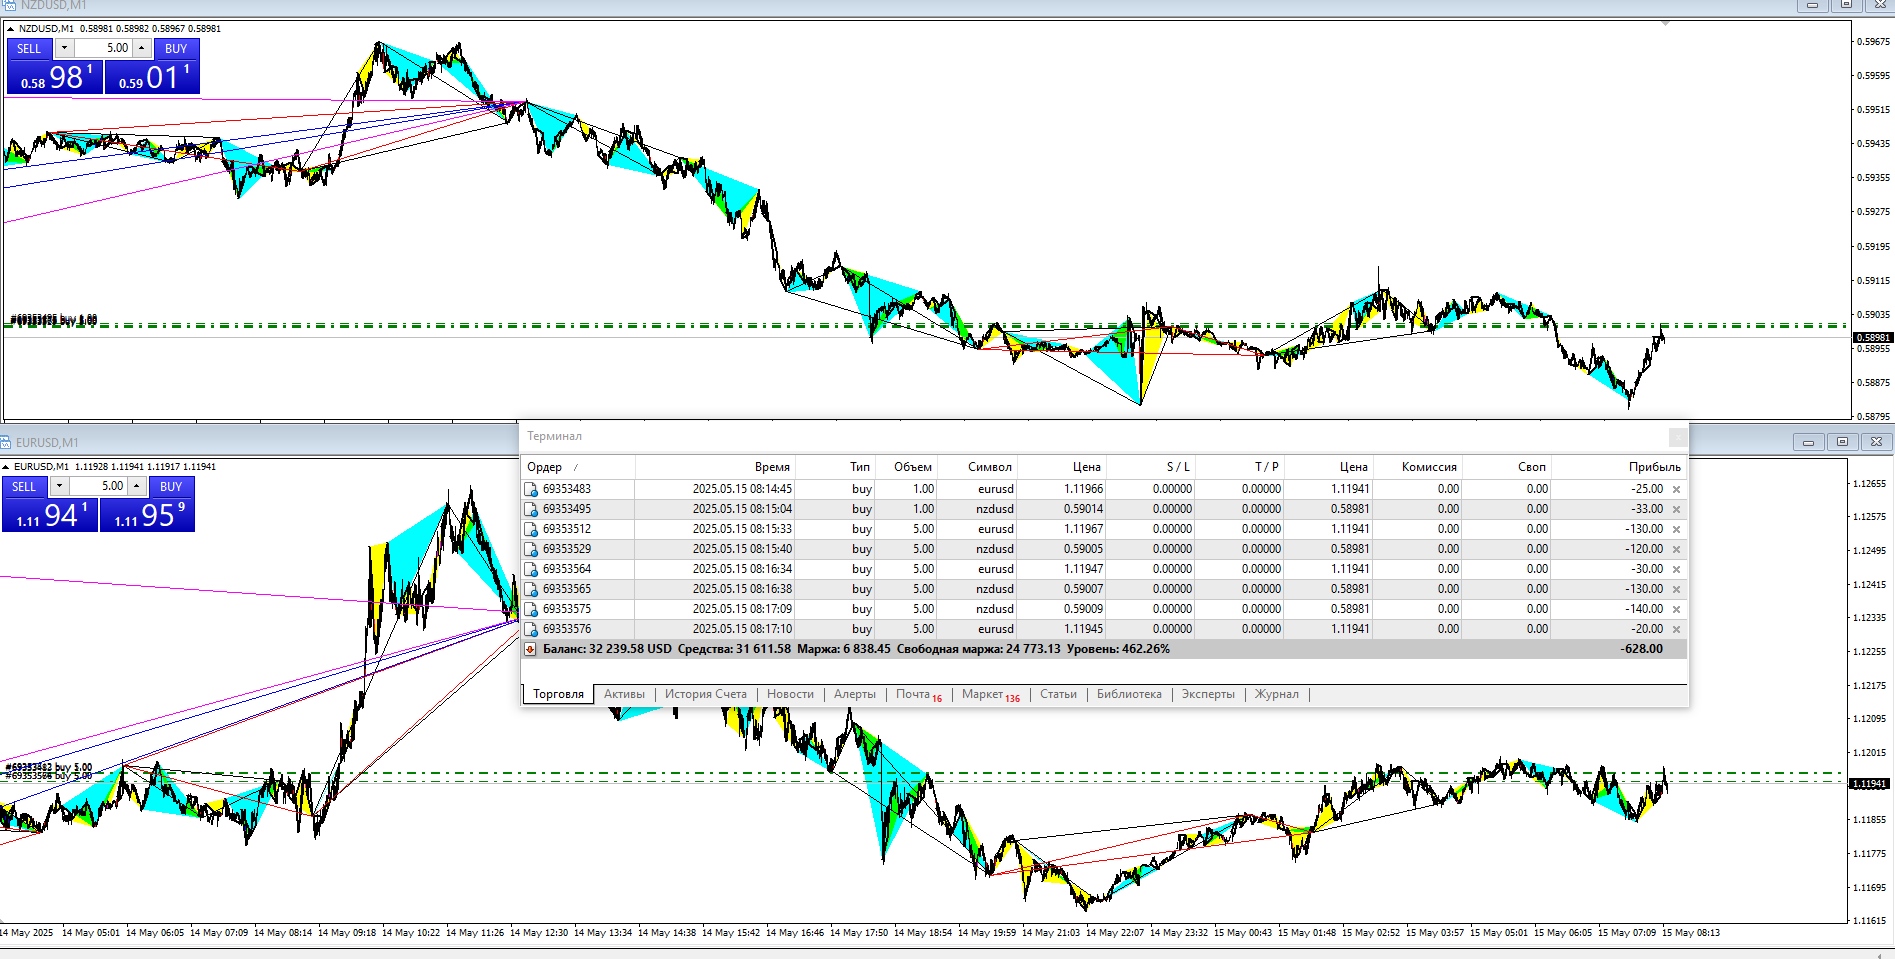Sort by the Объем column header
Image resolution: width=1895 pixels, height=959 pixels.
[906, 467]
